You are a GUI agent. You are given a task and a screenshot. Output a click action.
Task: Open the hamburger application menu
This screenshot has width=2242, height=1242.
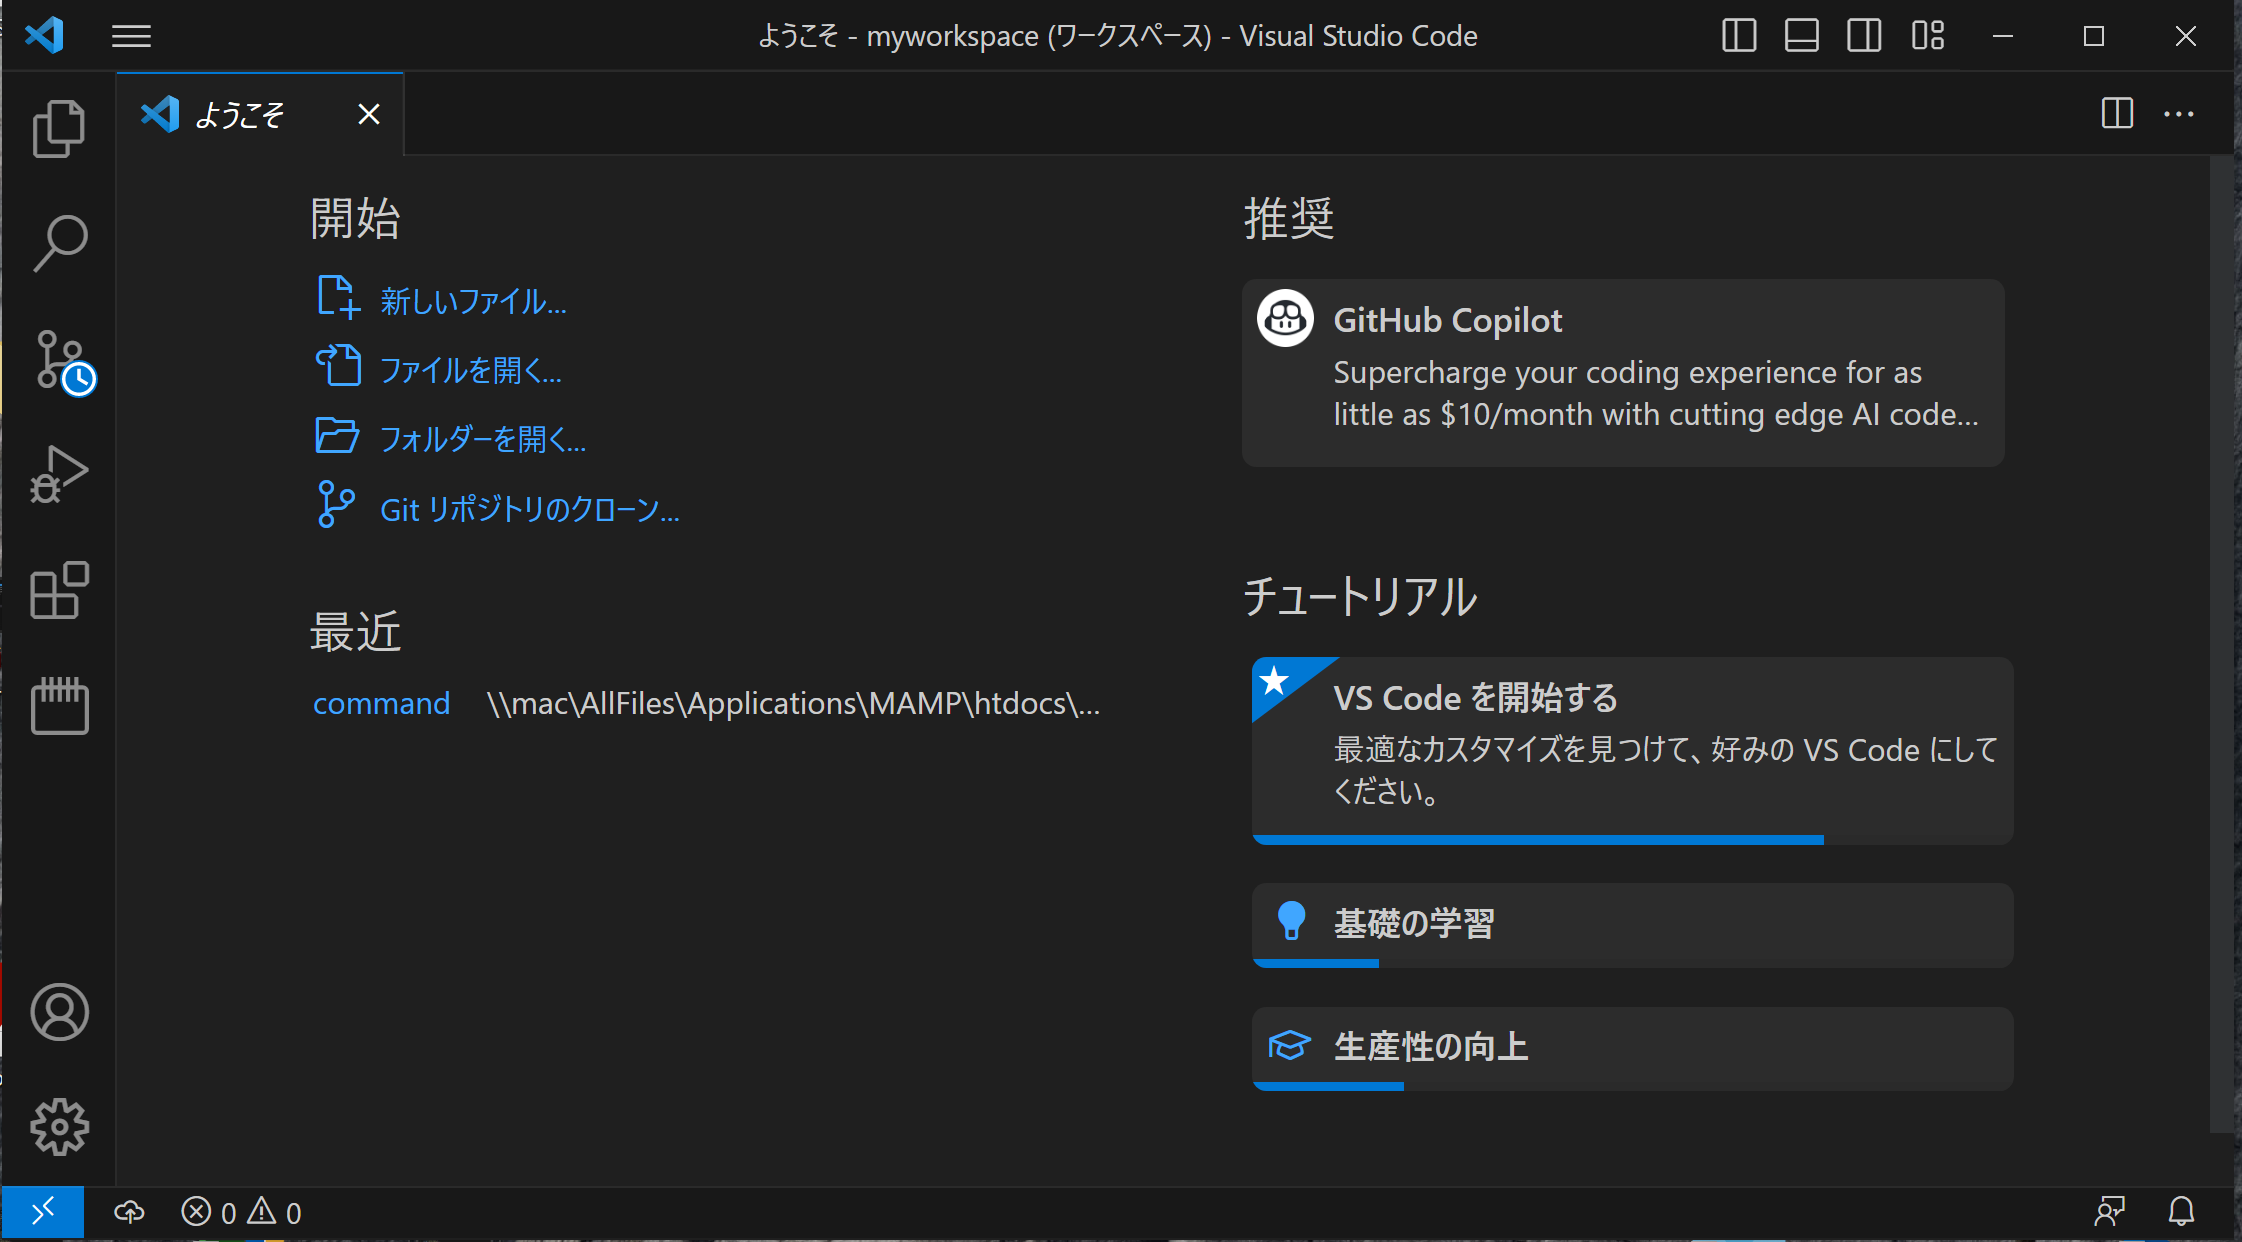tap(131, 37)
